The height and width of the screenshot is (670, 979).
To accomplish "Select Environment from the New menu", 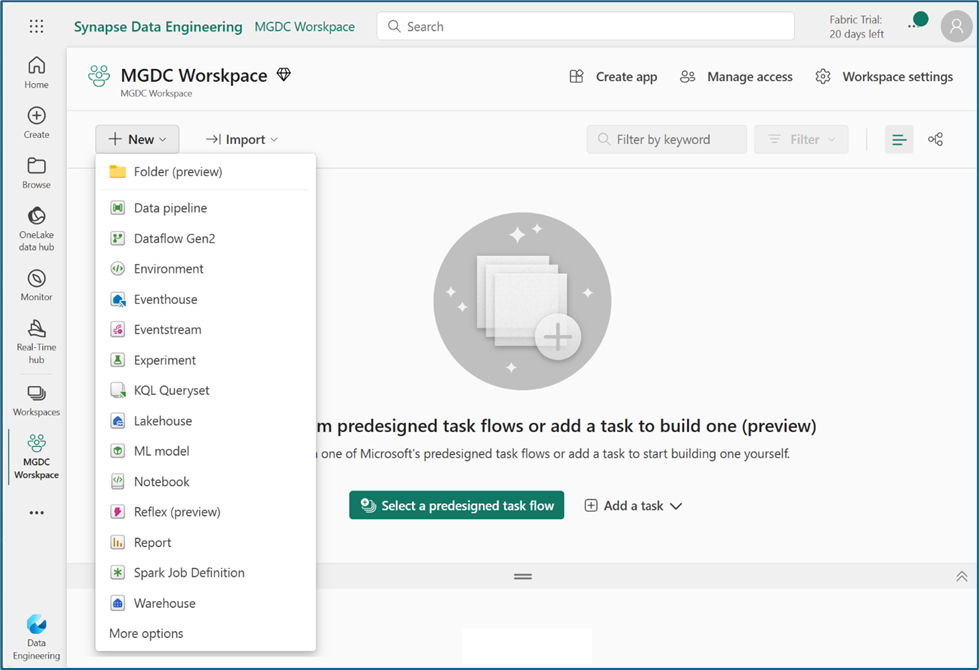I will pyautogui.click(x=206, y=269).
